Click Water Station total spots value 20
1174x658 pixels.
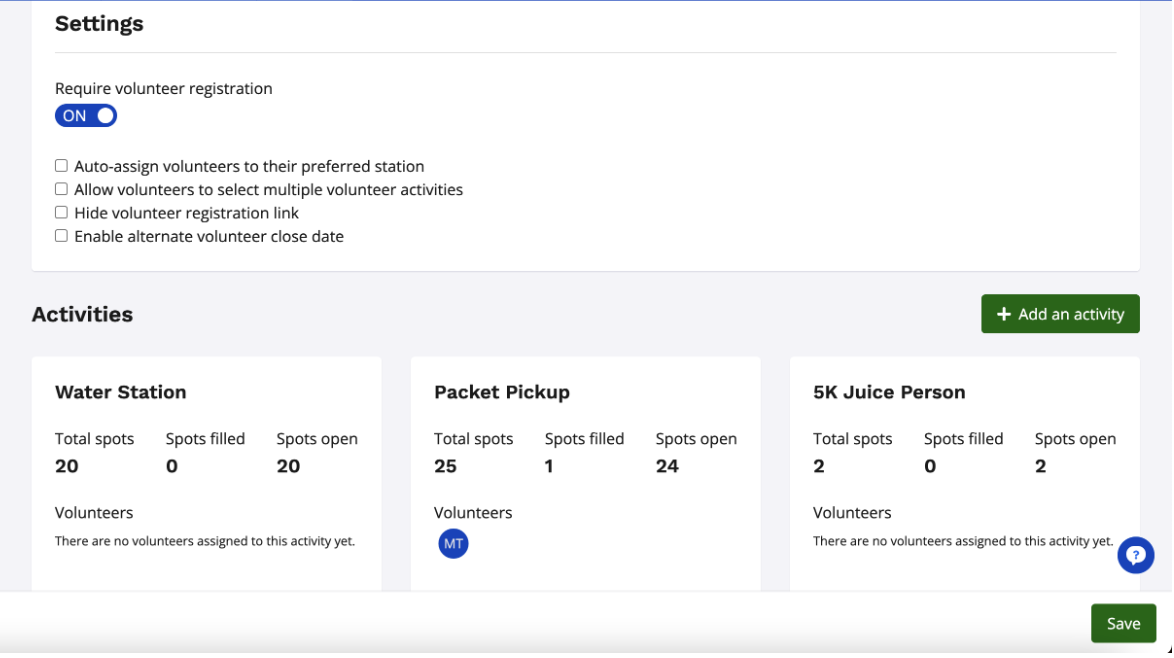click(66, 466)
